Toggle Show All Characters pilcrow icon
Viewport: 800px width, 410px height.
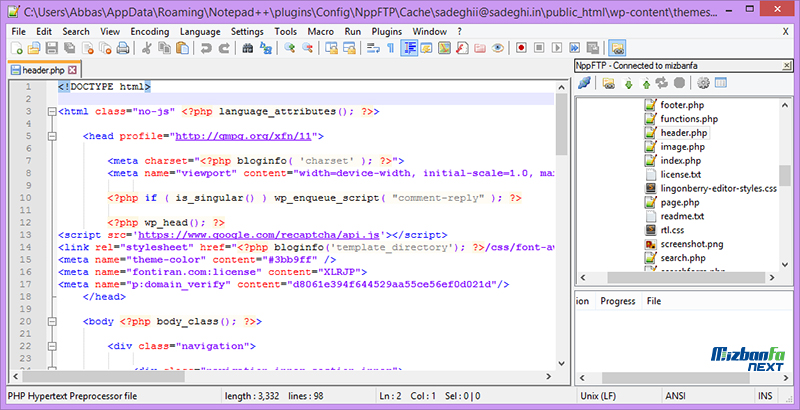pyautogui.click(x=390, y=48)
